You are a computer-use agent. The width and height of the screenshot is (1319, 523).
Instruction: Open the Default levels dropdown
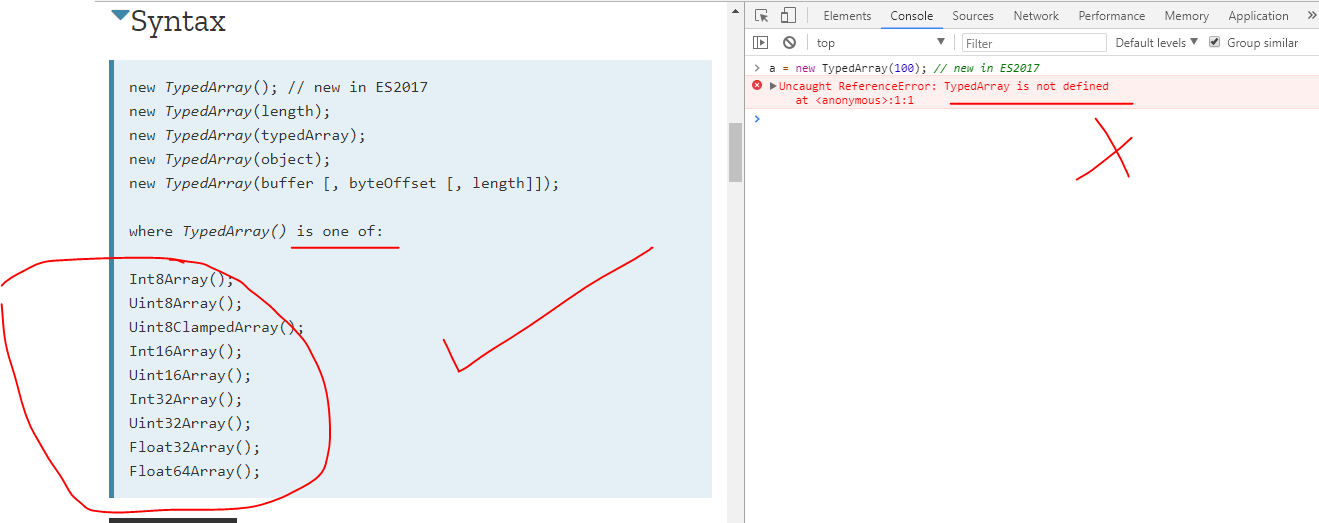click(1156, 42)
